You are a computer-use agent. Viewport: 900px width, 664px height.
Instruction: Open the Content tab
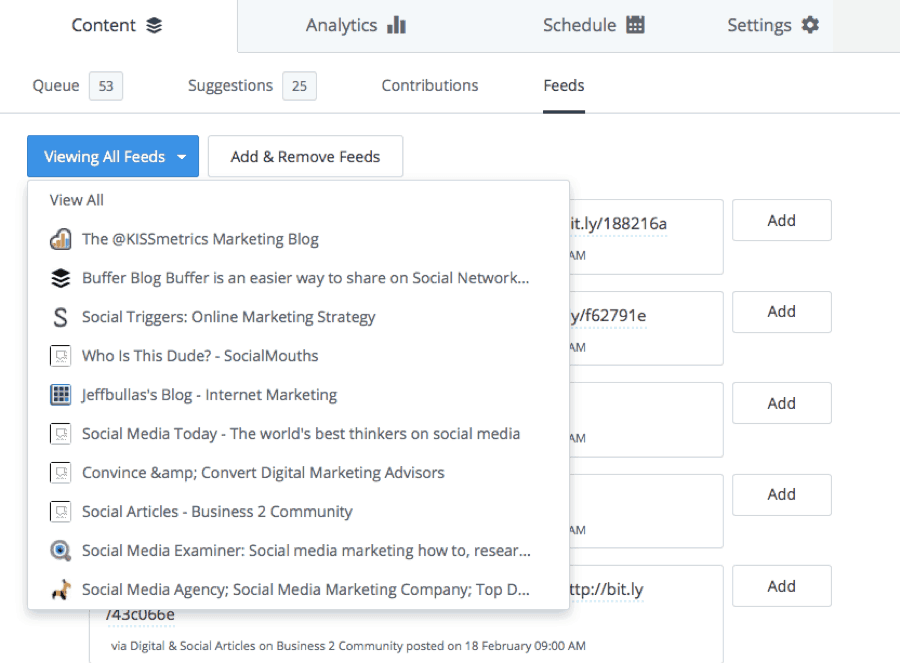pos(117,25)
